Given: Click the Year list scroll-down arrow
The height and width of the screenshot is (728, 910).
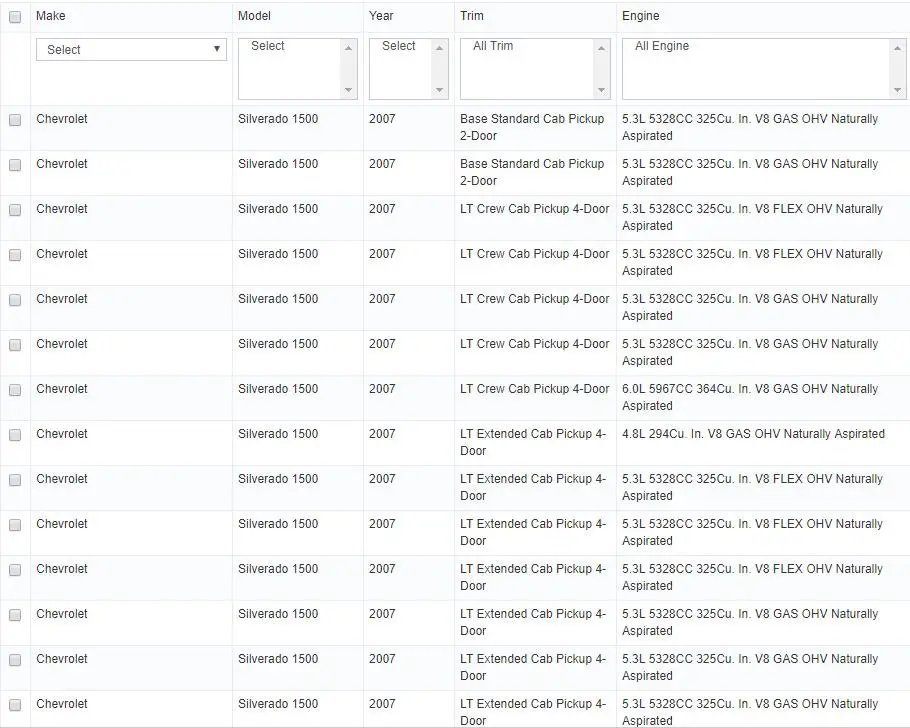Looking at the screenshot, I should click(x=439, y=90).
